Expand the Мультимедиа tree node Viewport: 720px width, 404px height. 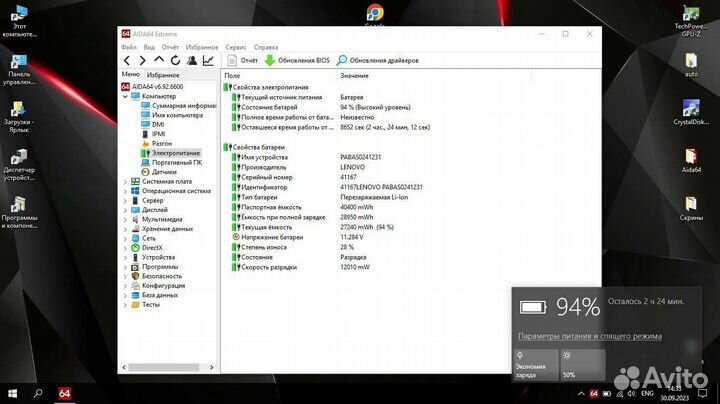point(125,219)
